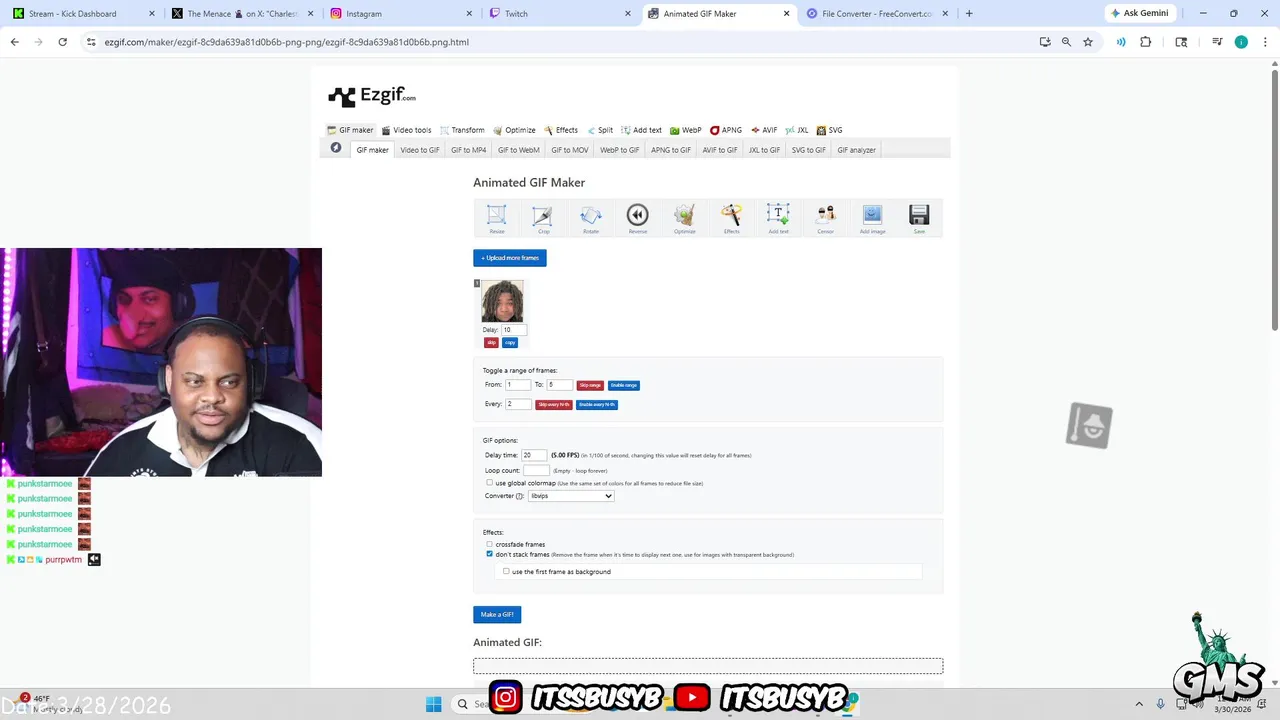Click the zoom magnifier icon in address bar

(x=1066, y=42)
